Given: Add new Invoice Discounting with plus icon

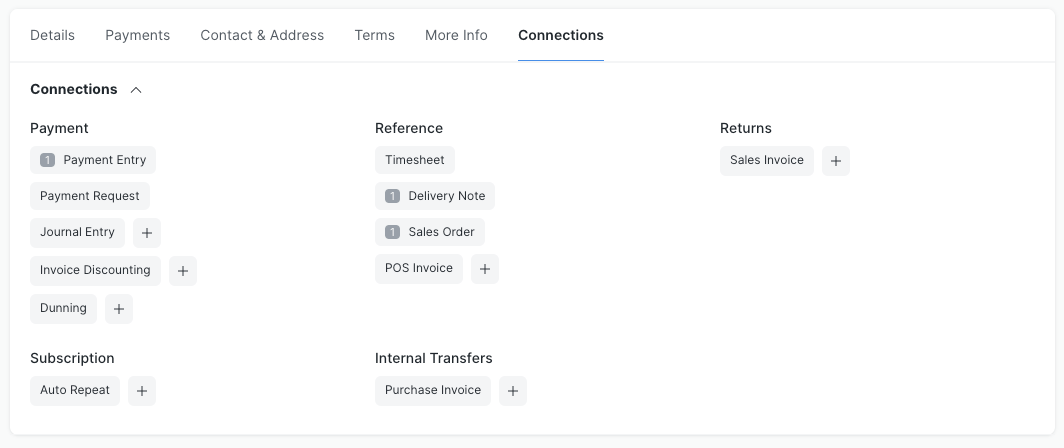Looking at the screenshot, I should tap(183, 271).
